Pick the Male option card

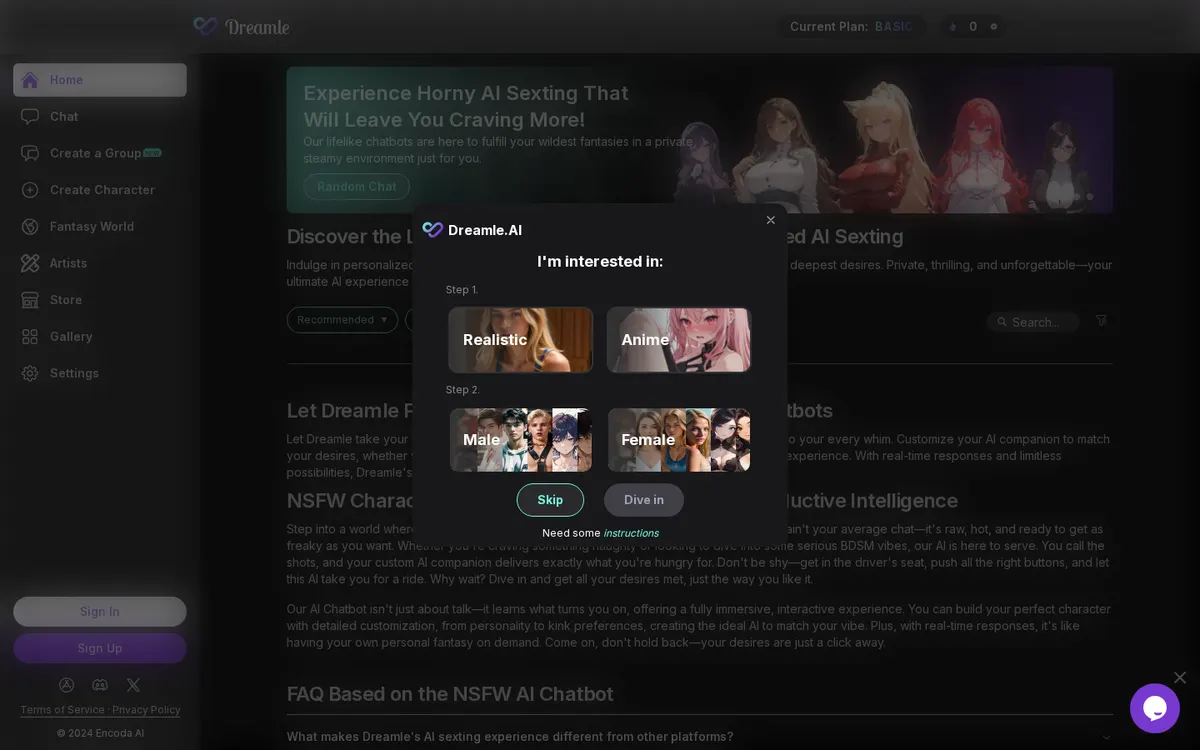coord(520,440)
